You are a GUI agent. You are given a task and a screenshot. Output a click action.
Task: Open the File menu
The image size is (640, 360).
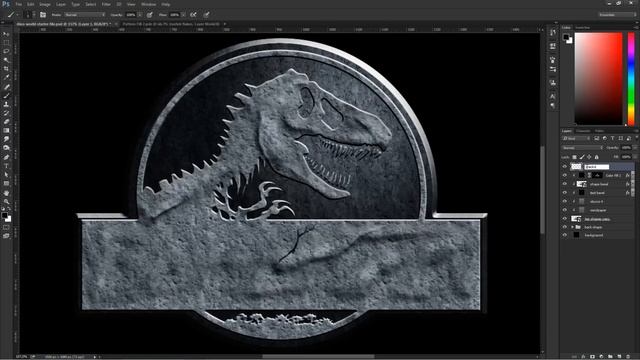tap(19, 4)
